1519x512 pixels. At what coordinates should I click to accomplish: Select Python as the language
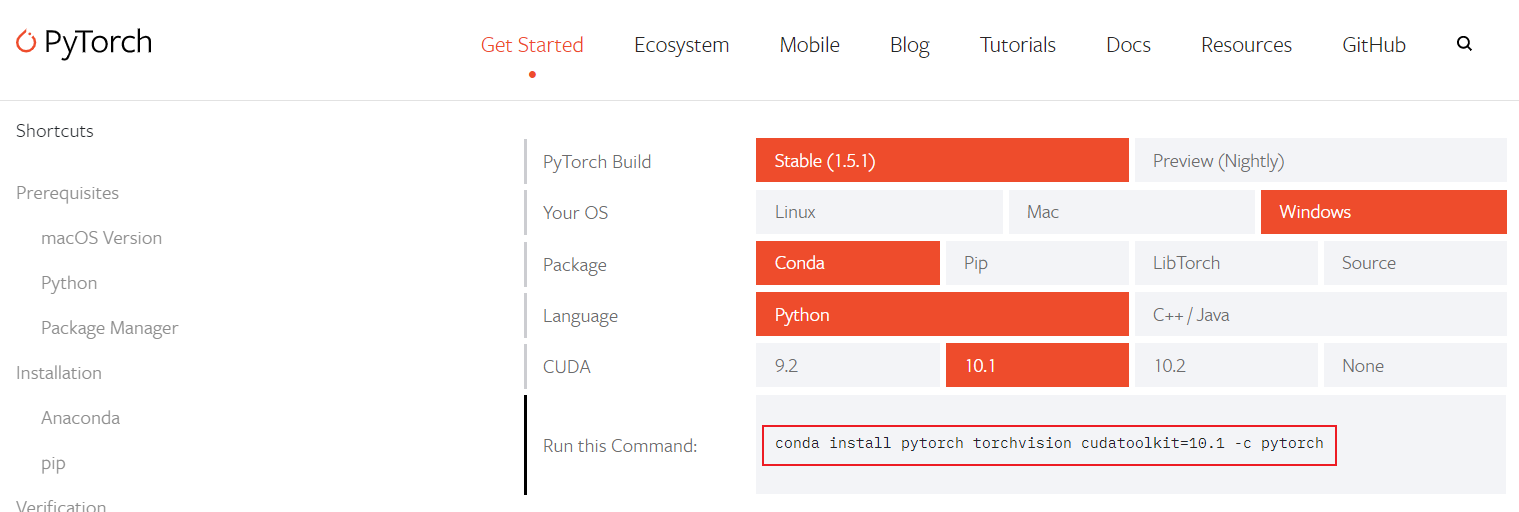[x=942, y=314]
